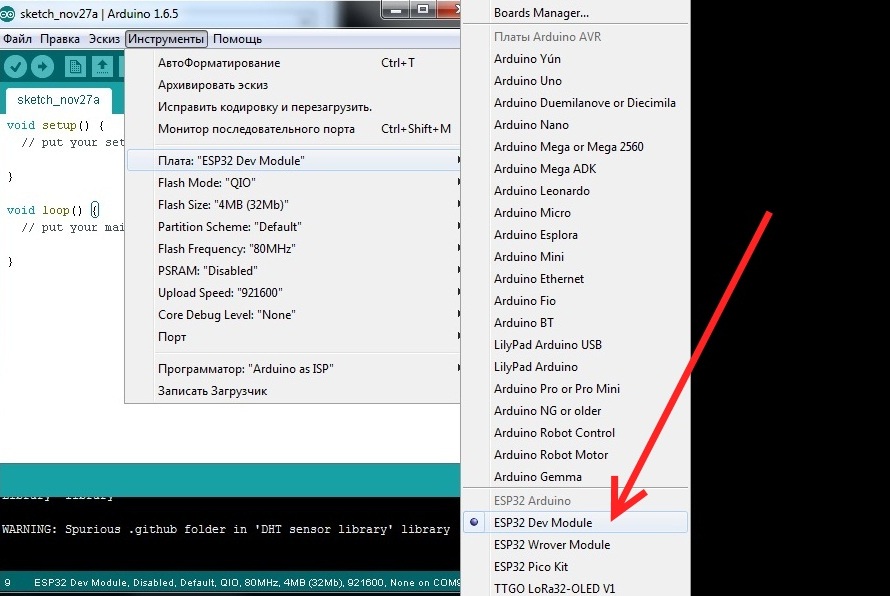890x596 pixels.
Task: Click the Open sketch arrow-up icon
Action: [x=103, y=67]
